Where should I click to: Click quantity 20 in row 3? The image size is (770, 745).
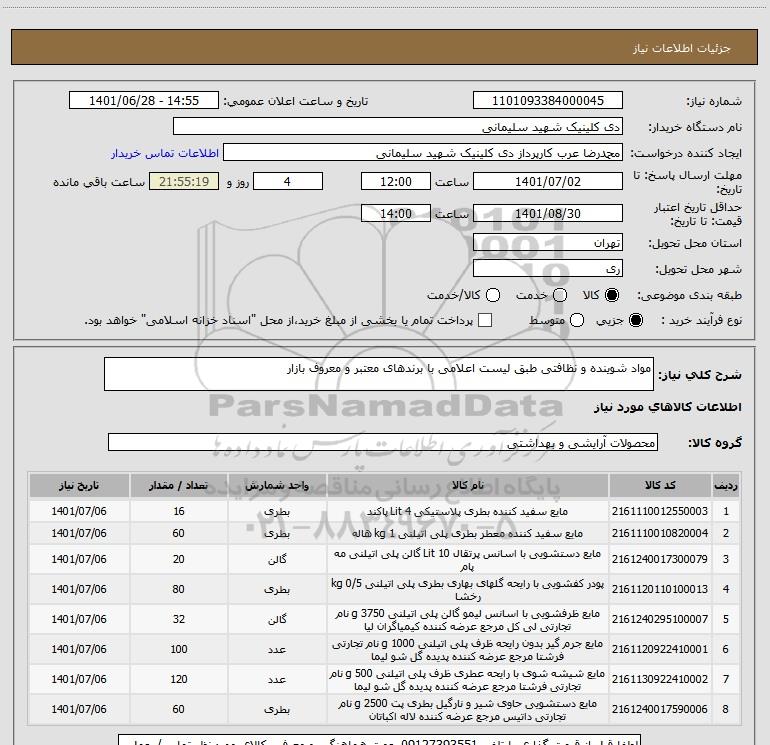coord(179,559)
